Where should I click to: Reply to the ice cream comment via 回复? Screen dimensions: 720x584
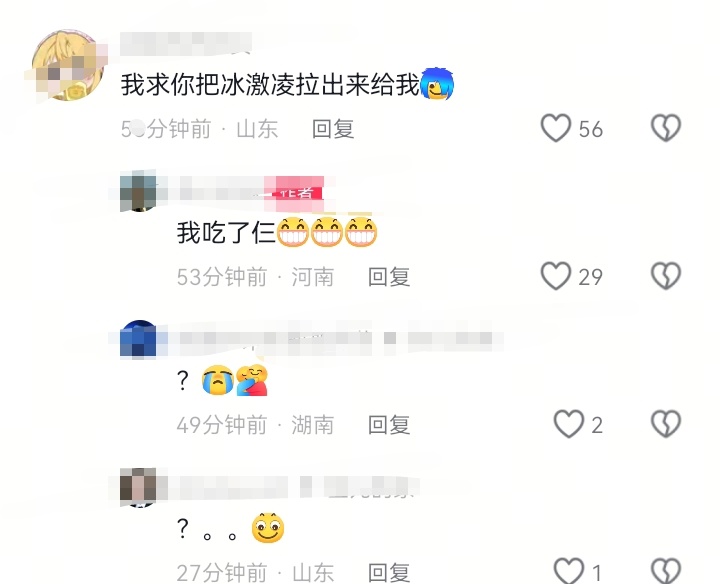[x=333, y=129]
